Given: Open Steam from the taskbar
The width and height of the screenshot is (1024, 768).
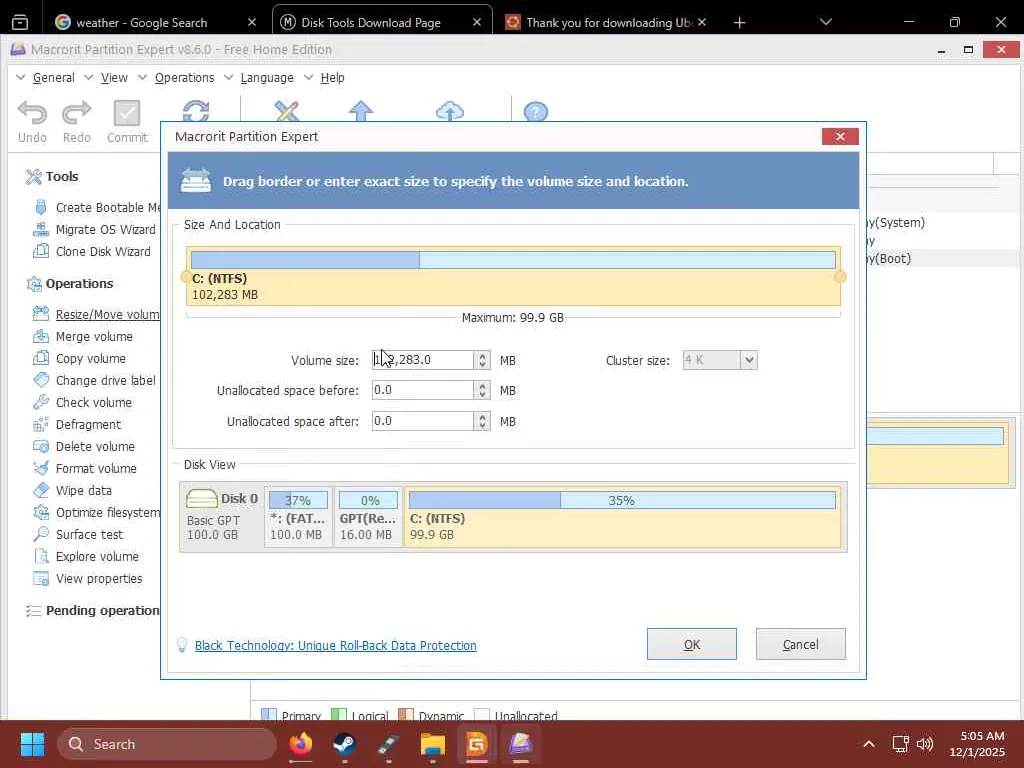Looking at the screenshot, I should [x=344, y=744].
